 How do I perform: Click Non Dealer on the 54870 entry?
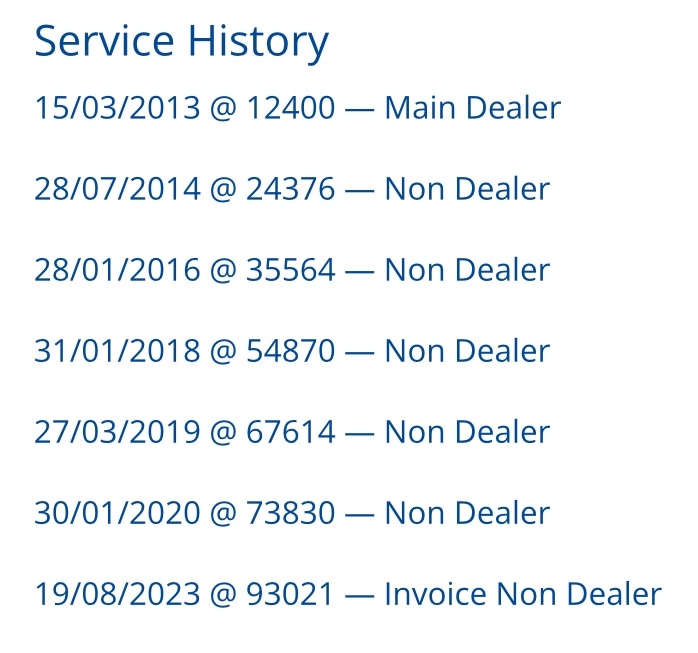click(x=467, y=351)
